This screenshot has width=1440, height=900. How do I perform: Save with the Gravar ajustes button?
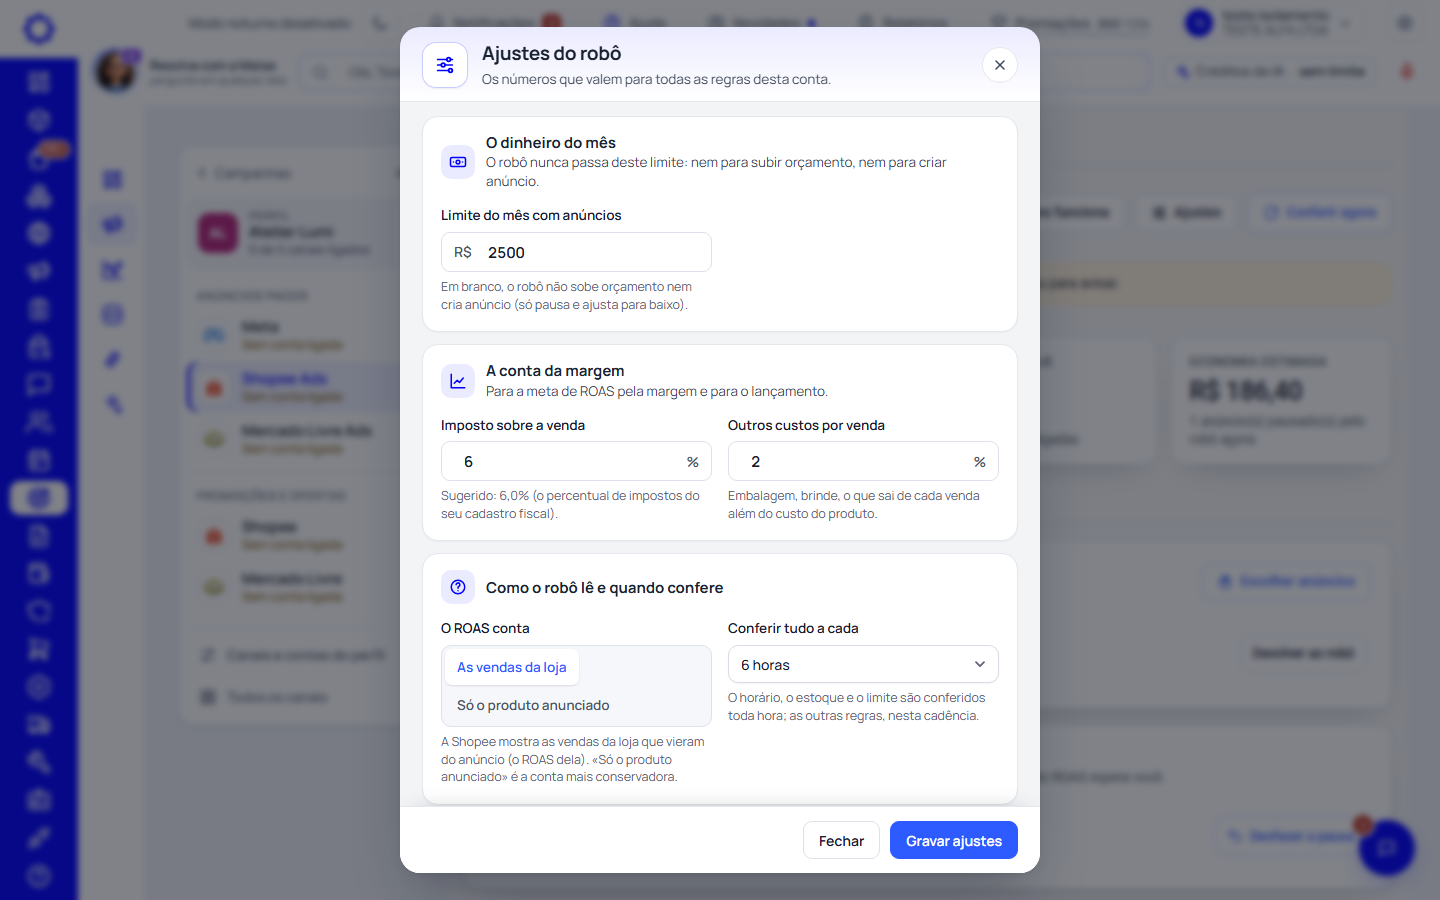[954, 841]
